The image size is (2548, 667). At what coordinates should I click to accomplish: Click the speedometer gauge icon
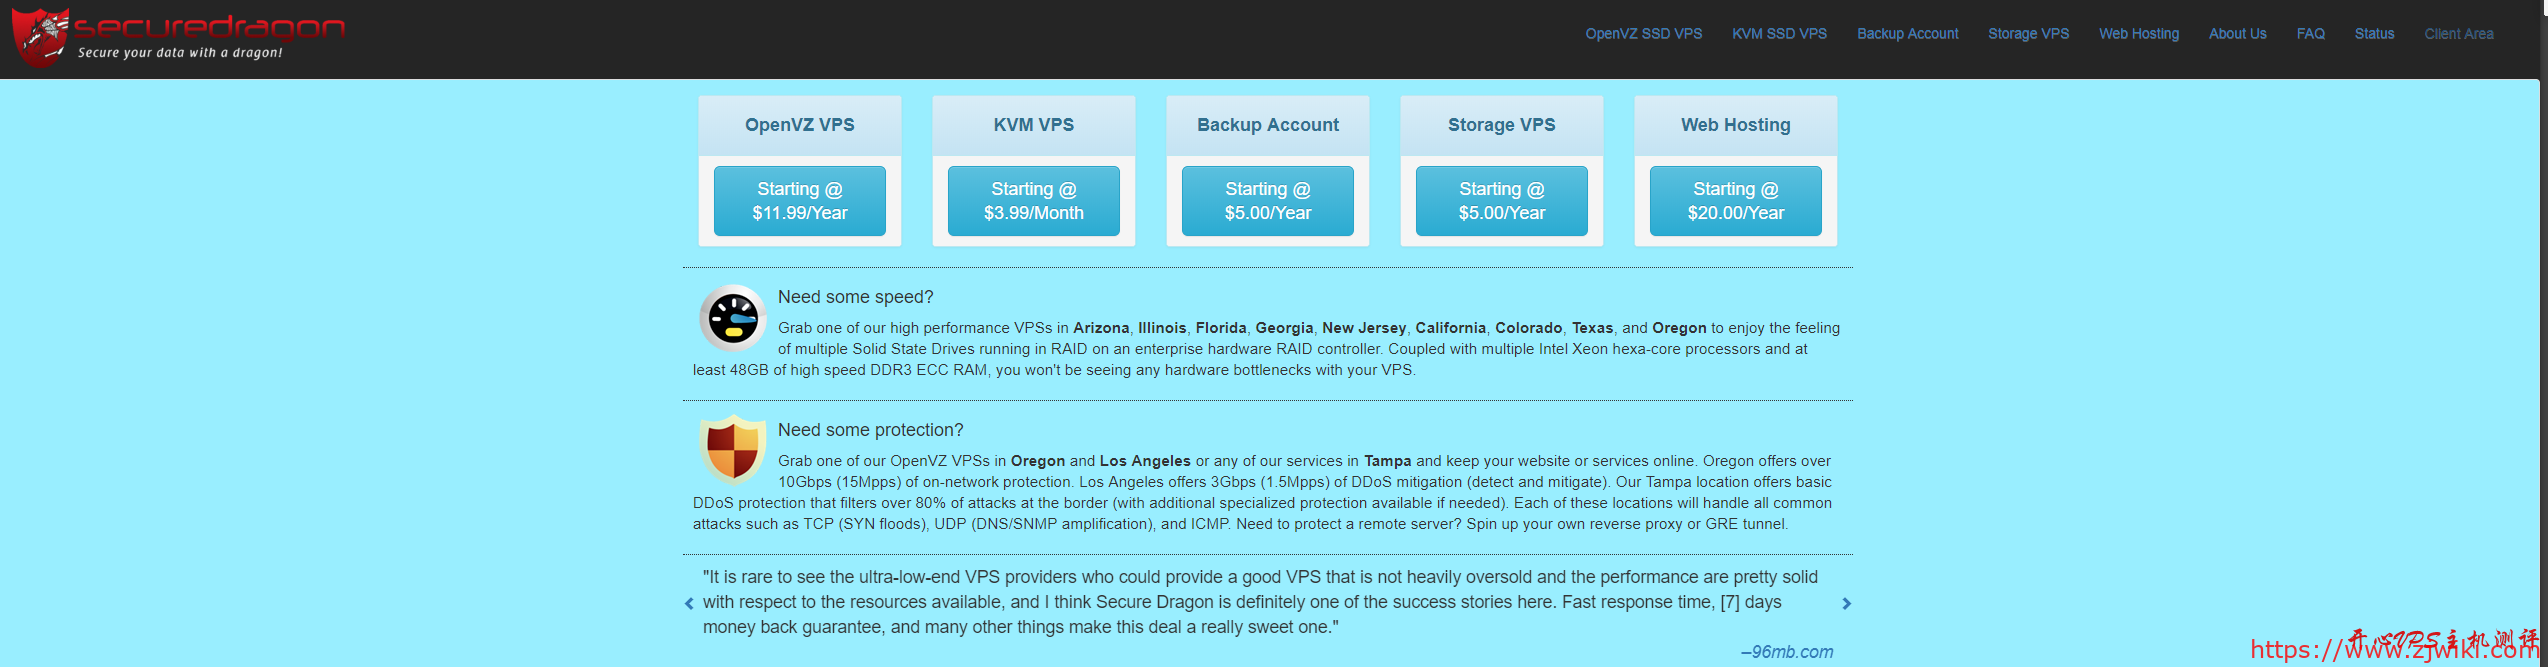(x=732, y=319)
